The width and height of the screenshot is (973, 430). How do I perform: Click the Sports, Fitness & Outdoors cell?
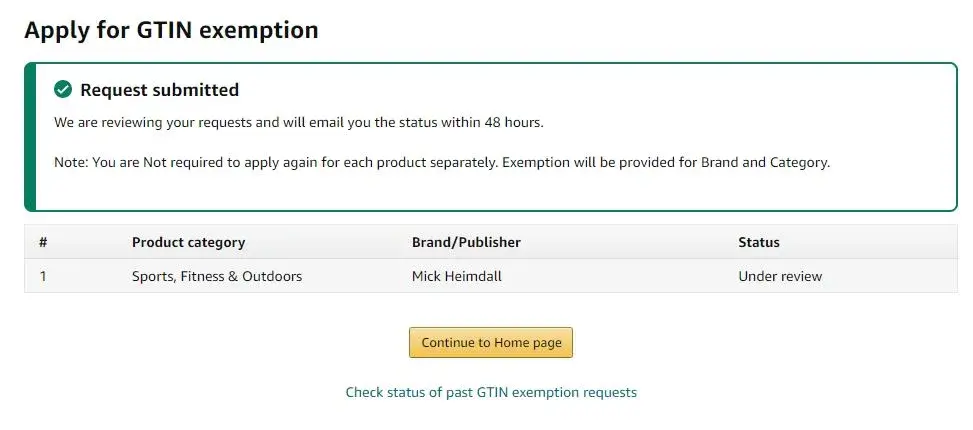coord(217,276)
